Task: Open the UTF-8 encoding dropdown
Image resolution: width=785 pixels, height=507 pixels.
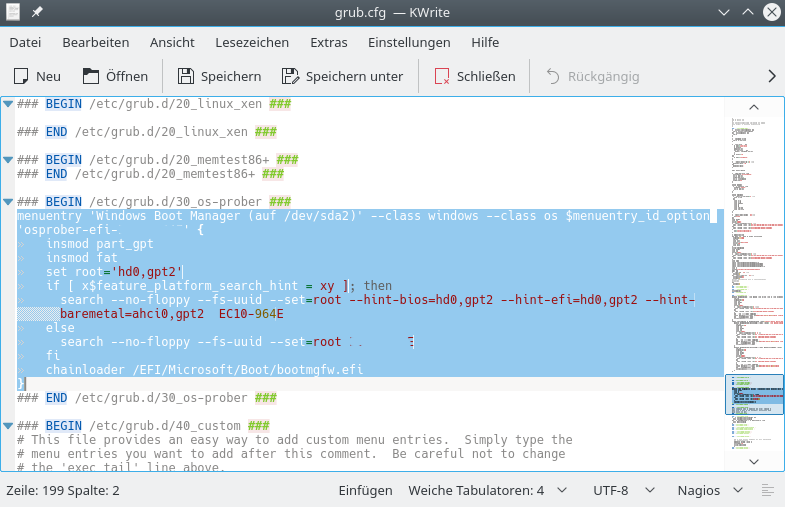Action: coord(624,490)
